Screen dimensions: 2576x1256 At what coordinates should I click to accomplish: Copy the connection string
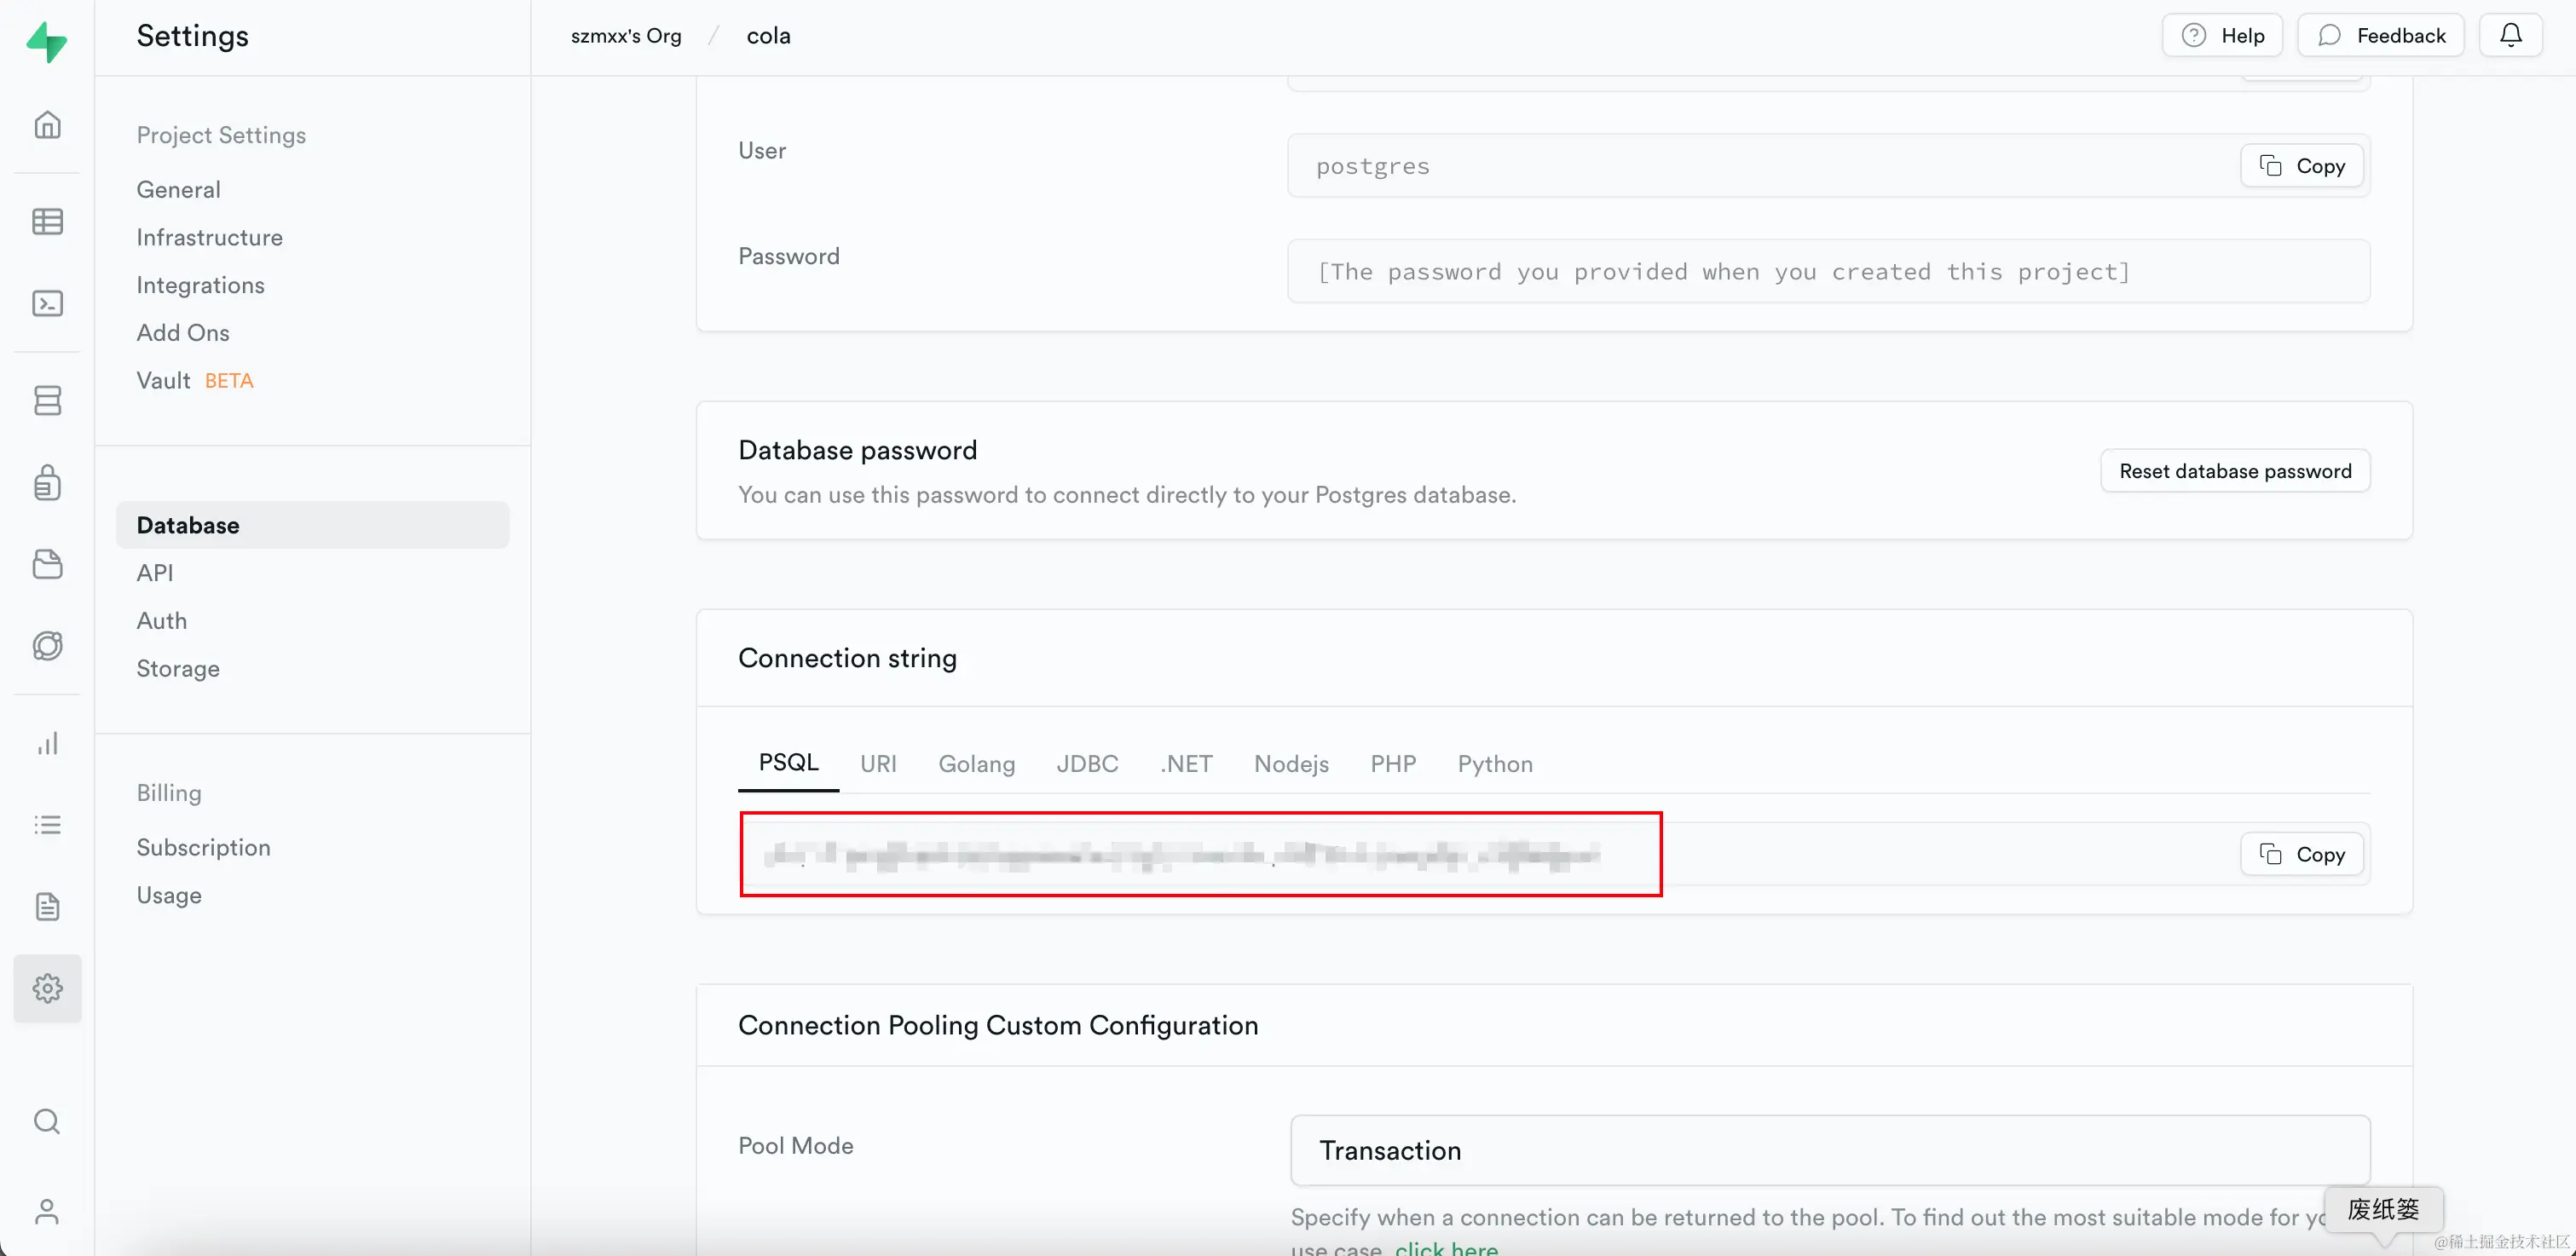click(2302, 854)
